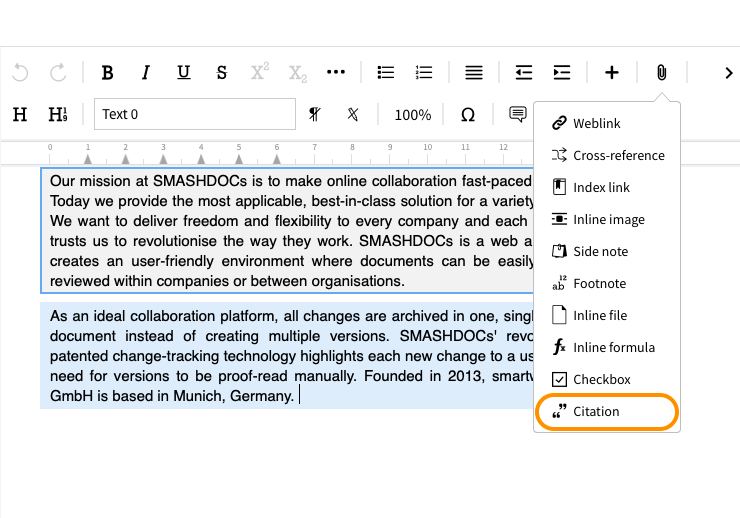Screen dimensions: 740x518
Task: Open more formatting options (three dots)
Action: (336, 72)
